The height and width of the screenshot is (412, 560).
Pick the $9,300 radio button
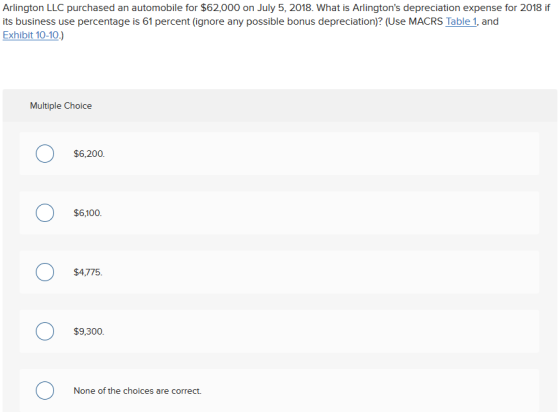45,331
